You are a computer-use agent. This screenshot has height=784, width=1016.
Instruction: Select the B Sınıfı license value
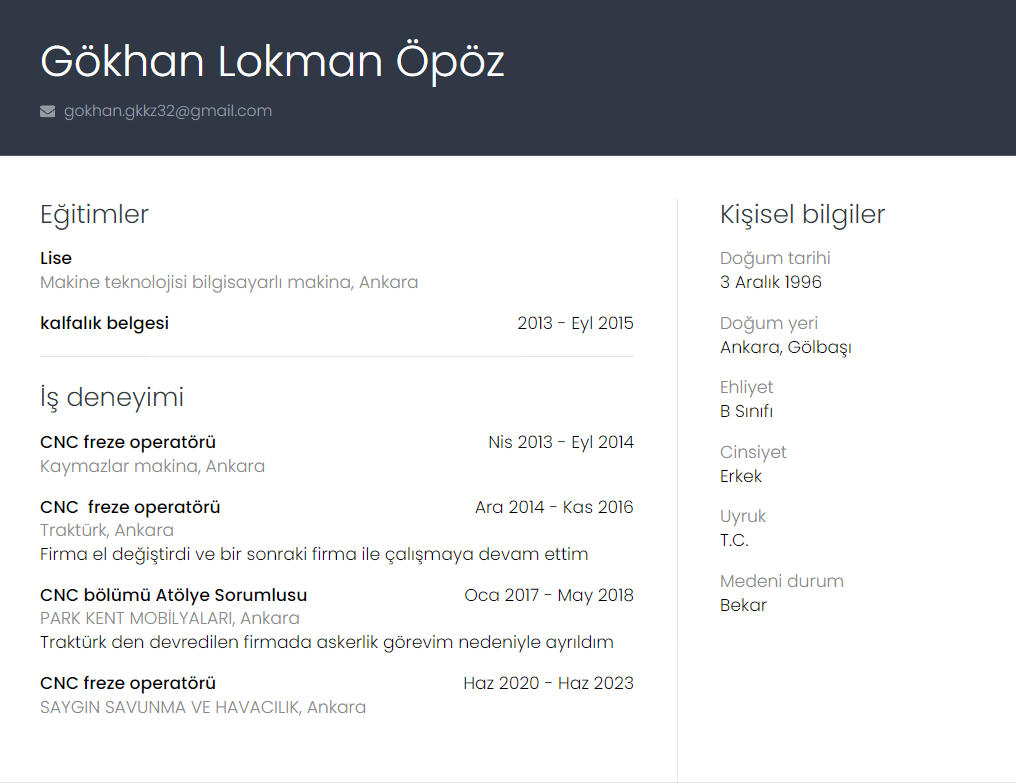[746, 411]
